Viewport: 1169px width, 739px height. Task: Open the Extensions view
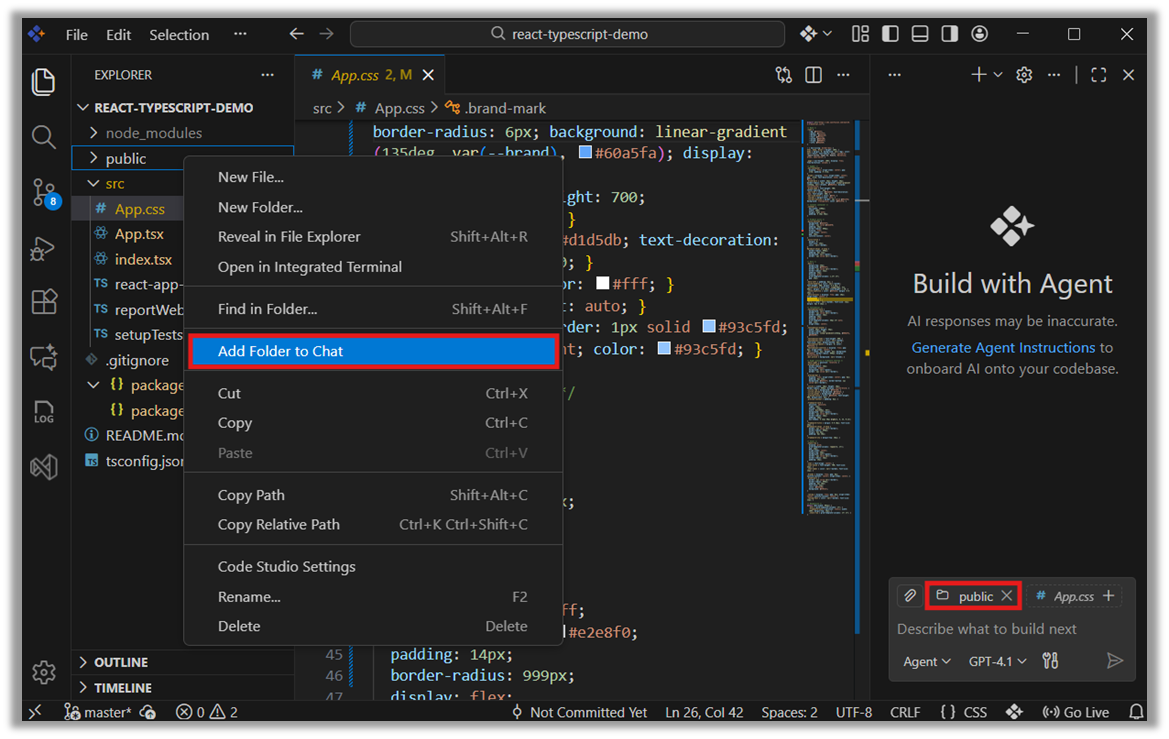click(x=43, y=301)
